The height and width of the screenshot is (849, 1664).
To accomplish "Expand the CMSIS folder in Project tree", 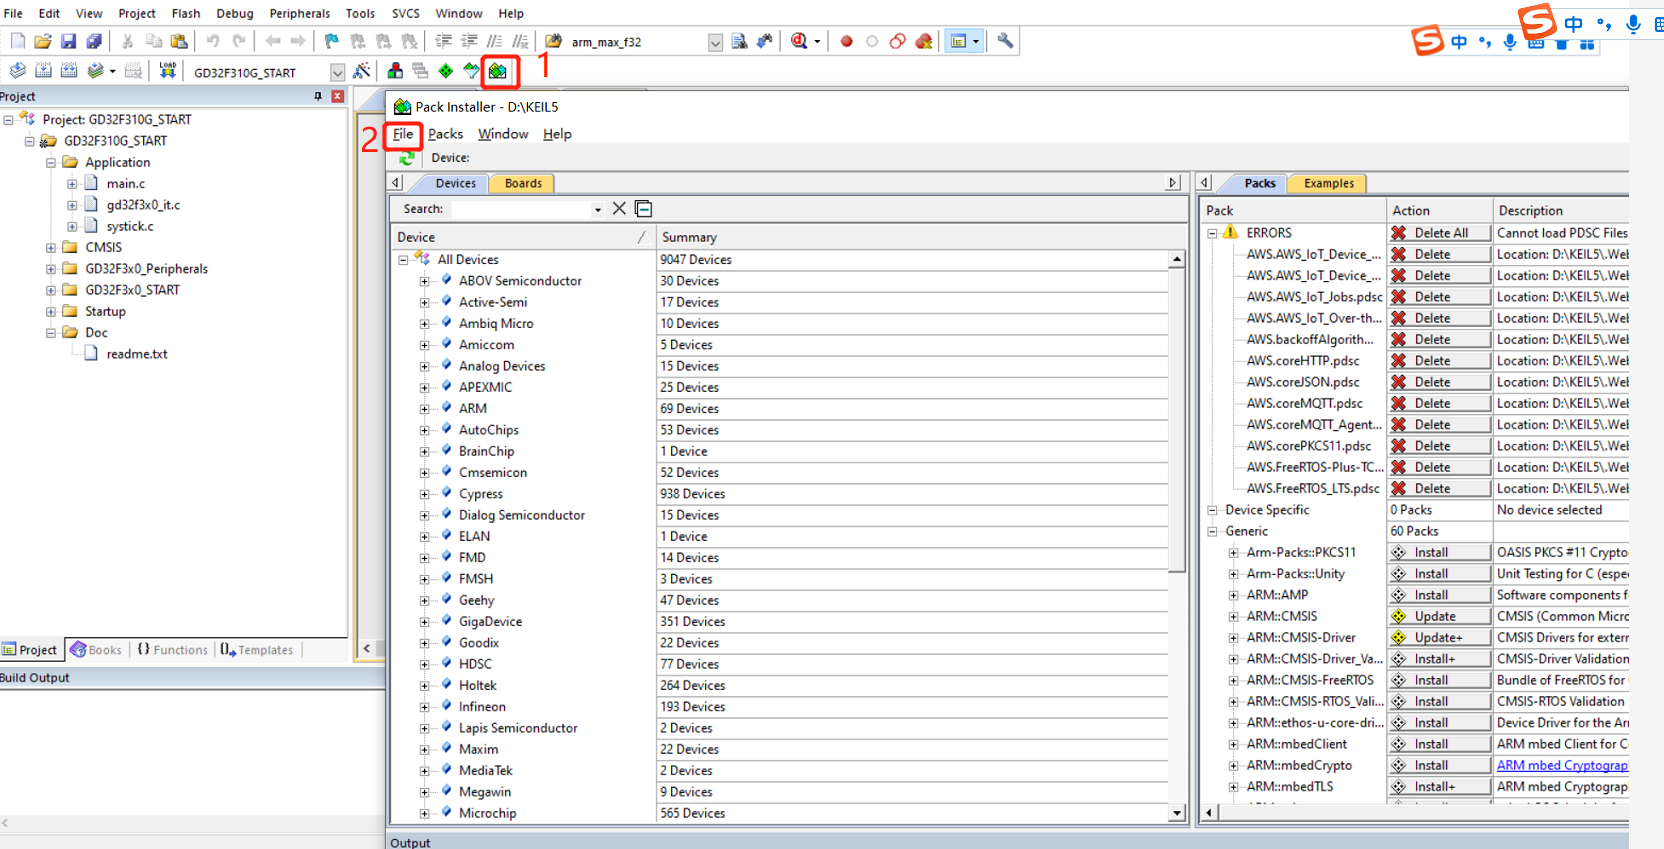I will point(51,247).
